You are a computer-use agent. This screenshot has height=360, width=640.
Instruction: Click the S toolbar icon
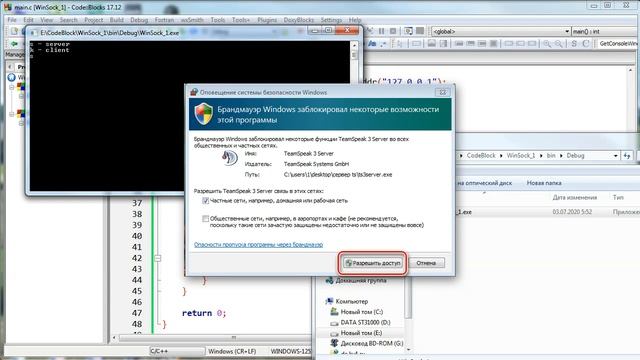tap(574, 44)
